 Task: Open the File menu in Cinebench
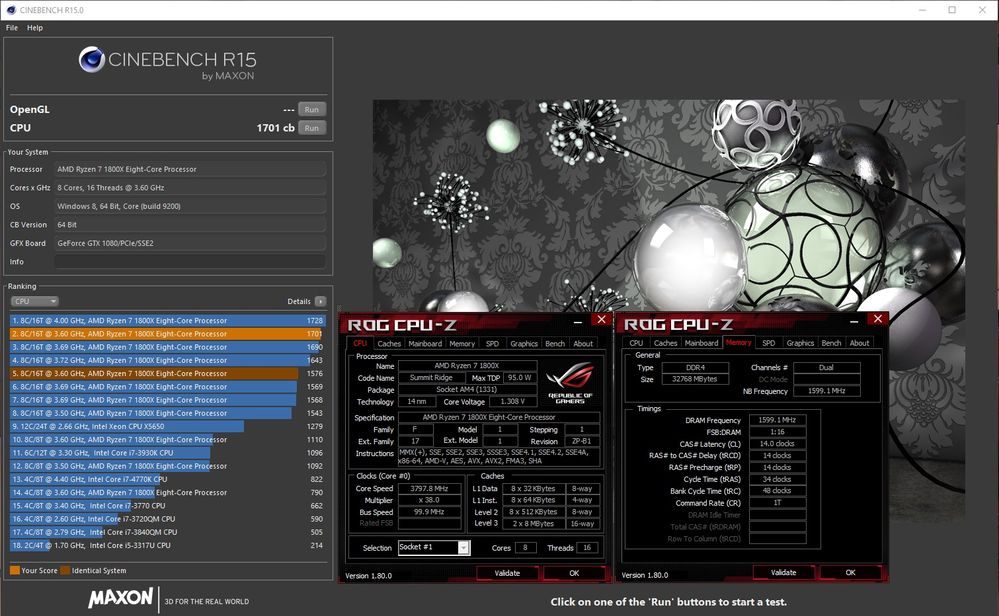tap(12, 28)
